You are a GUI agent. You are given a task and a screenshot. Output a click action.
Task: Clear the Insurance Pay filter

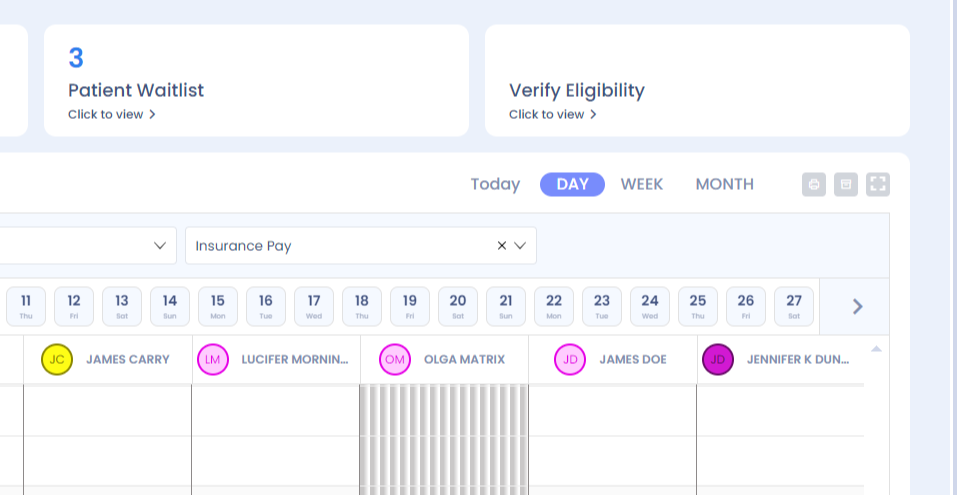pyautogui.click(x=501, y=246)
